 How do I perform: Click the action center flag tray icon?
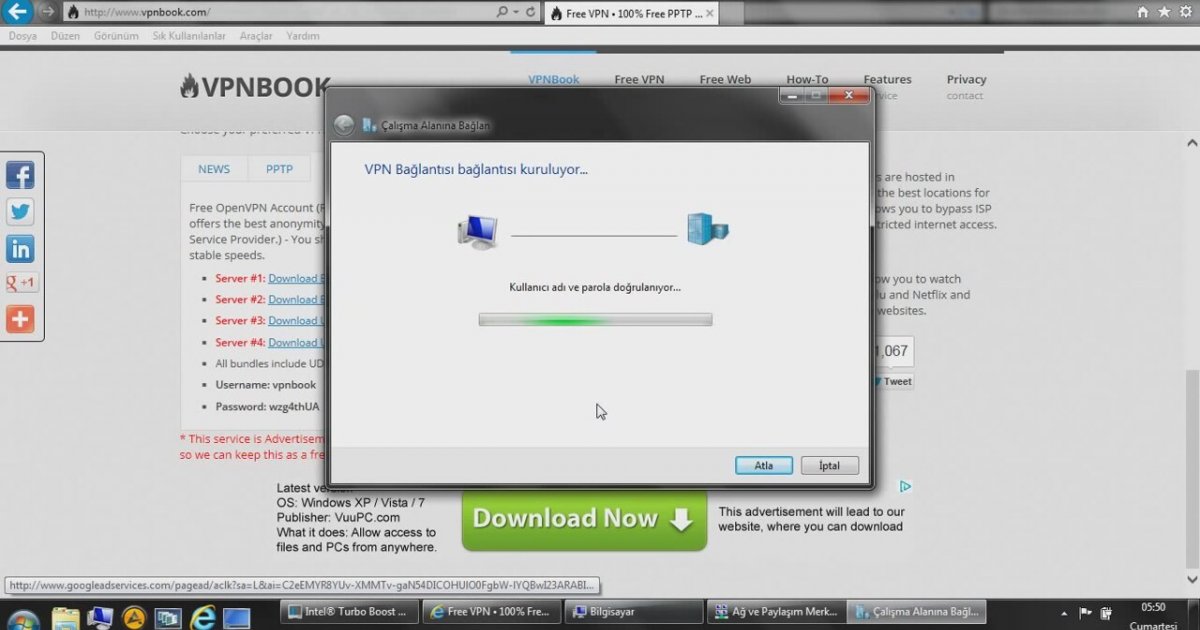pos(1085,611)
